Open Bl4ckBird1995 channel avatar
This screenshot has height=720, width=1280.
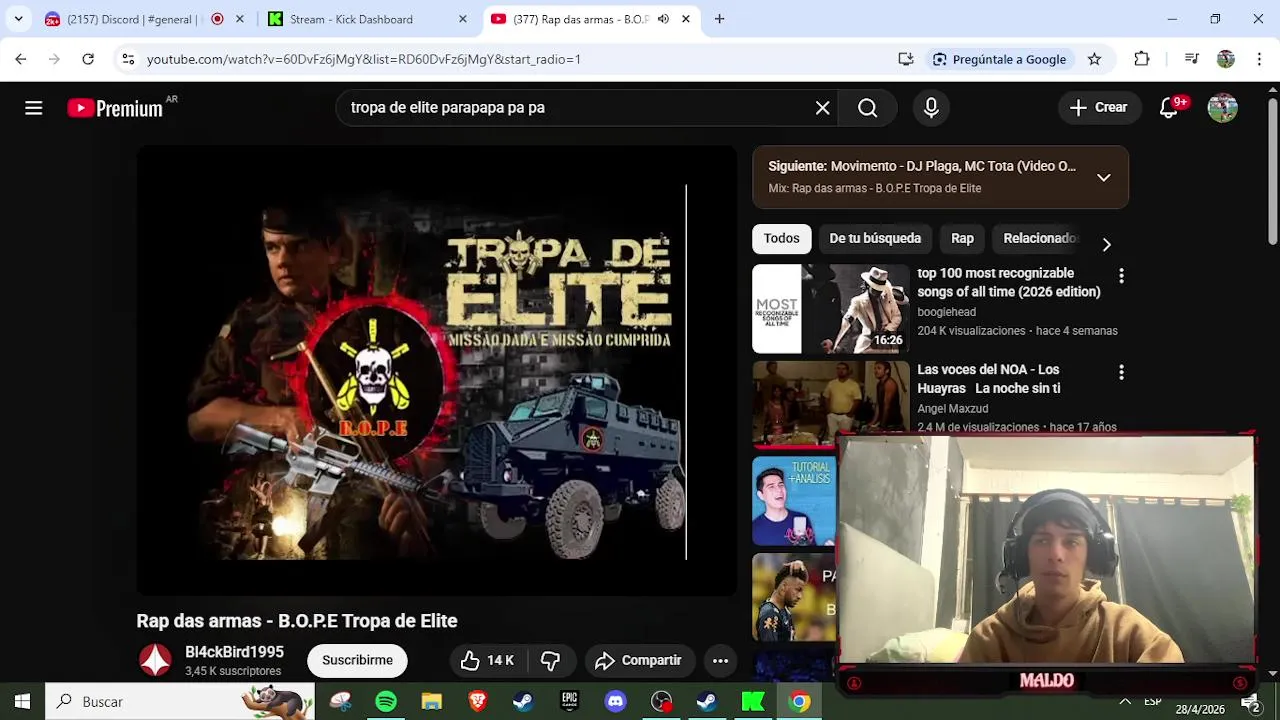[x=155, y=660]
